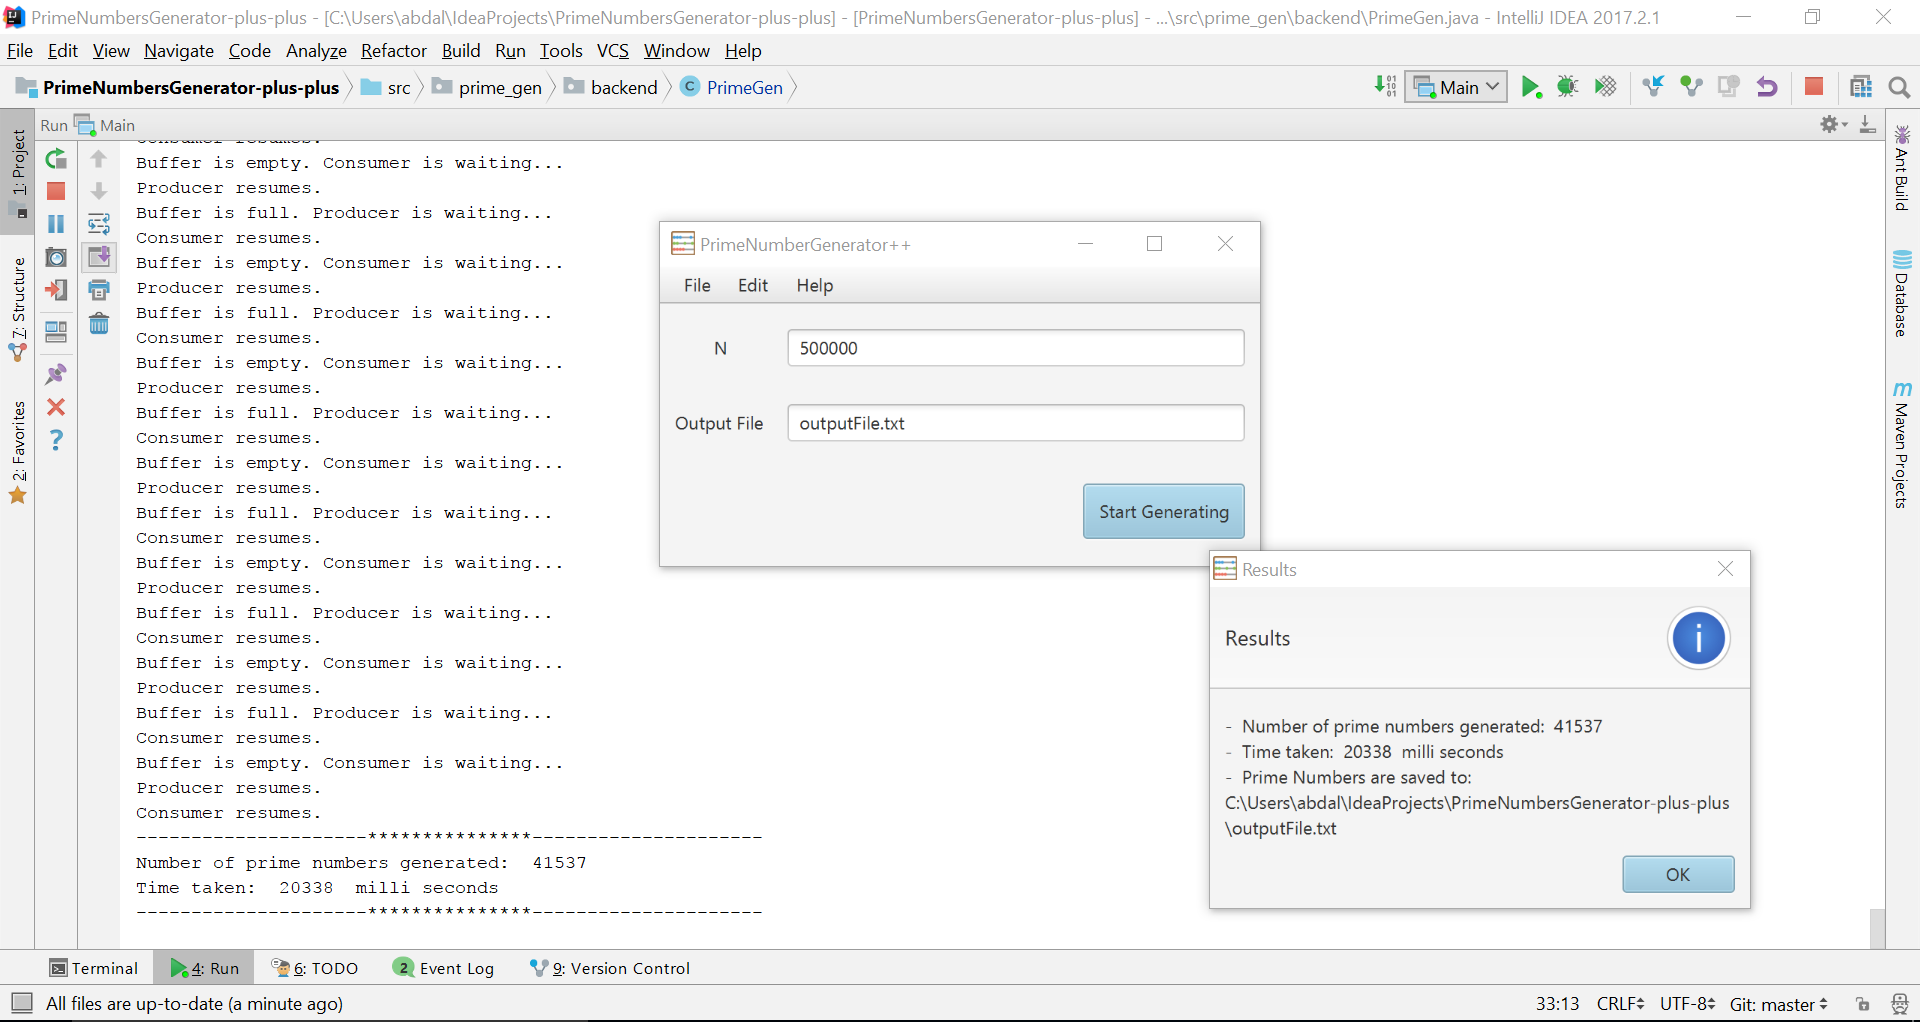Open the 9: Version Control tab
Viewport: 1920px width, 1022px height.
[609, 968]
